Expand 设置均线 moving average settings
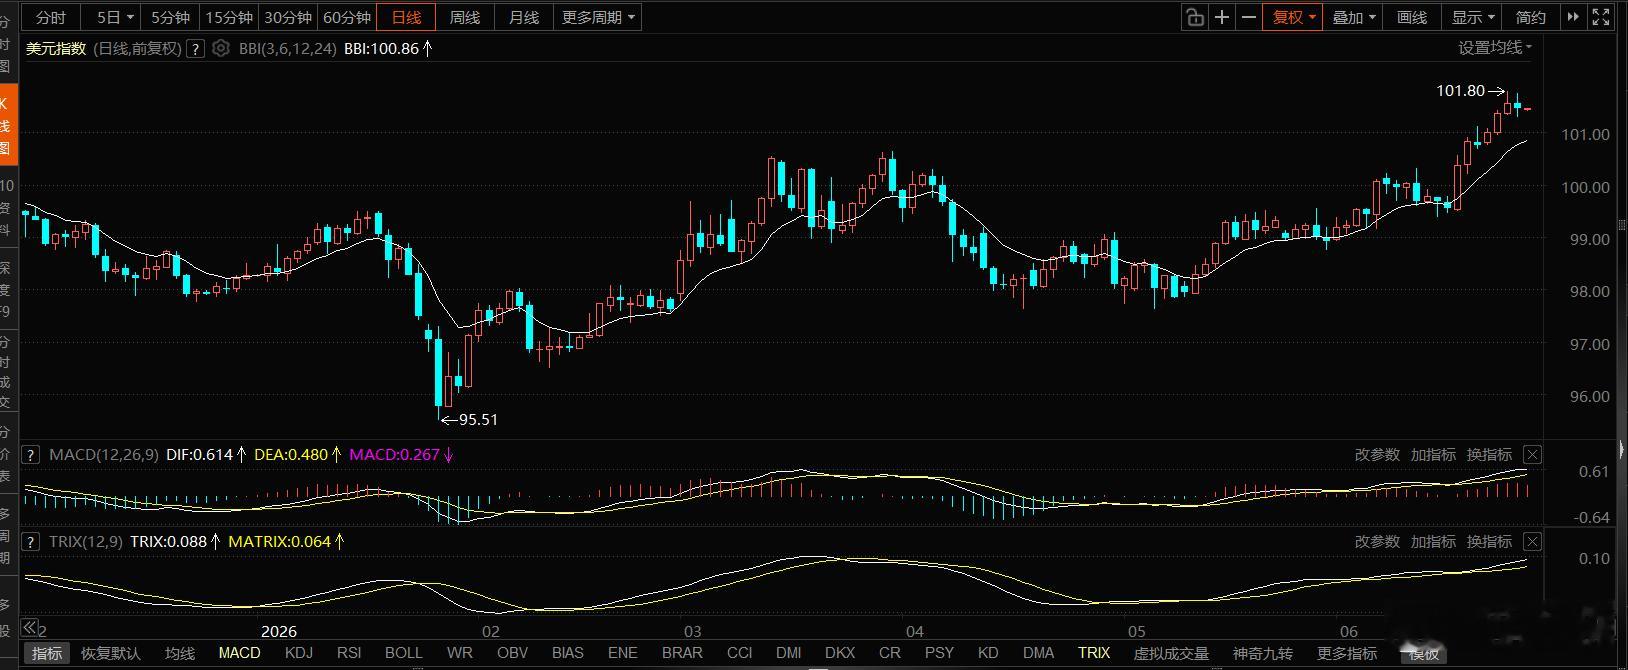Viewport: 1628px width, 670px height. 1495,47
